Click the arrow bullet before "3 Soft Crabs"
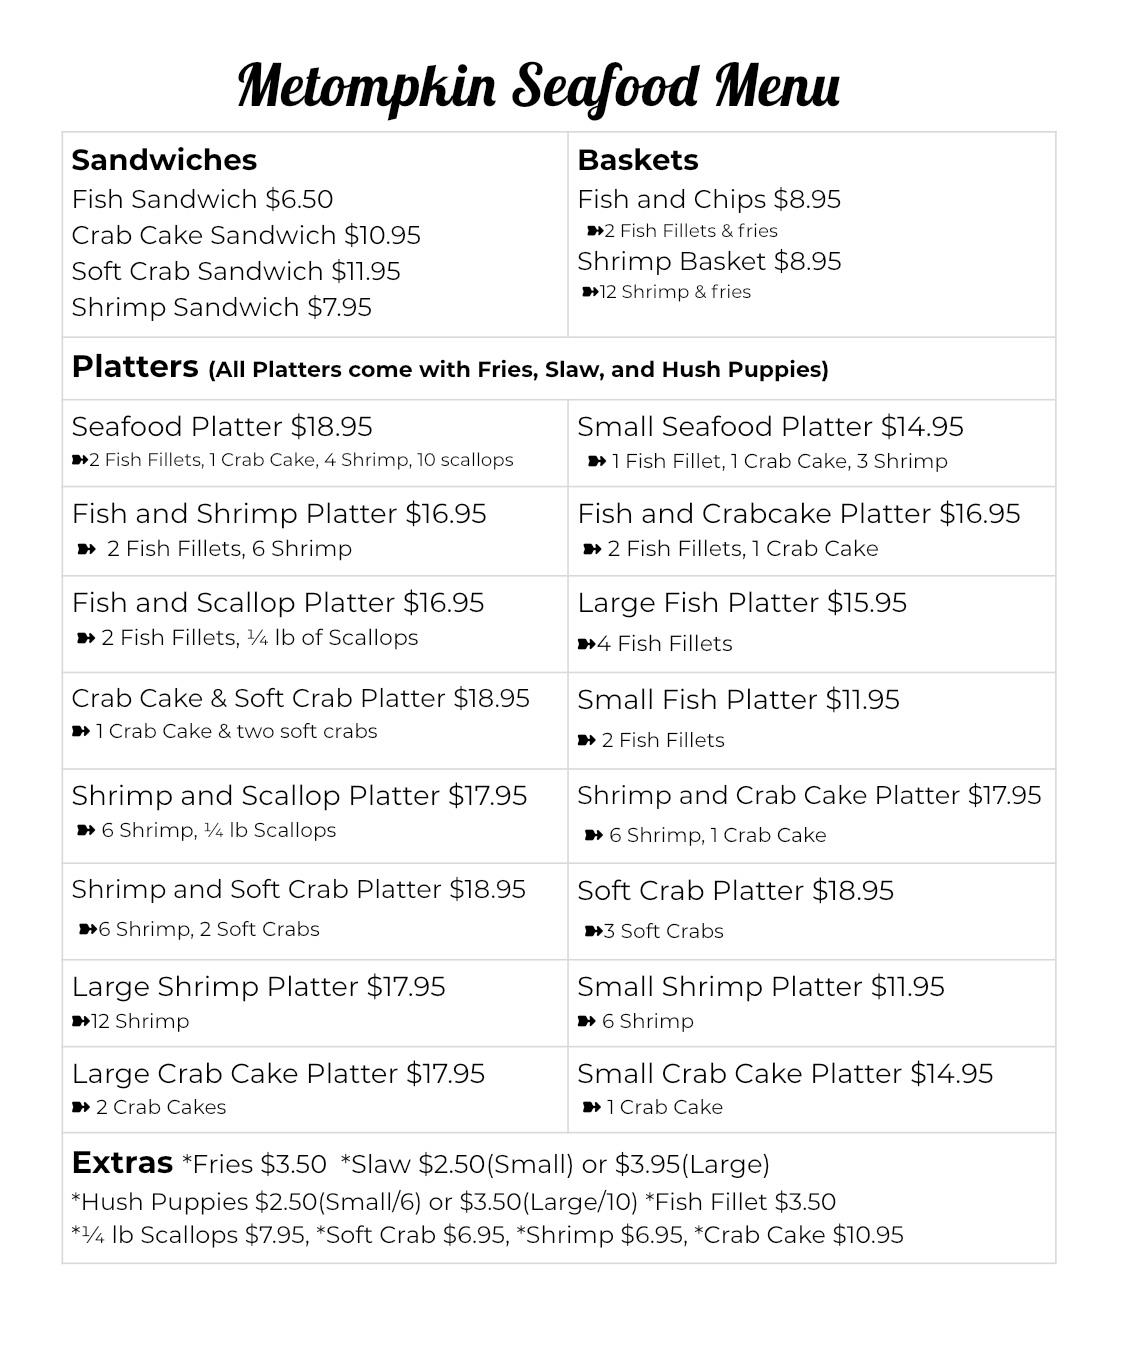 click(593, 931)
